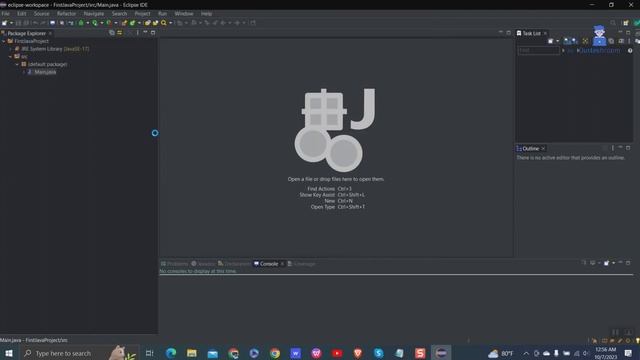Click the Find field in Task List

coord(538,50)
